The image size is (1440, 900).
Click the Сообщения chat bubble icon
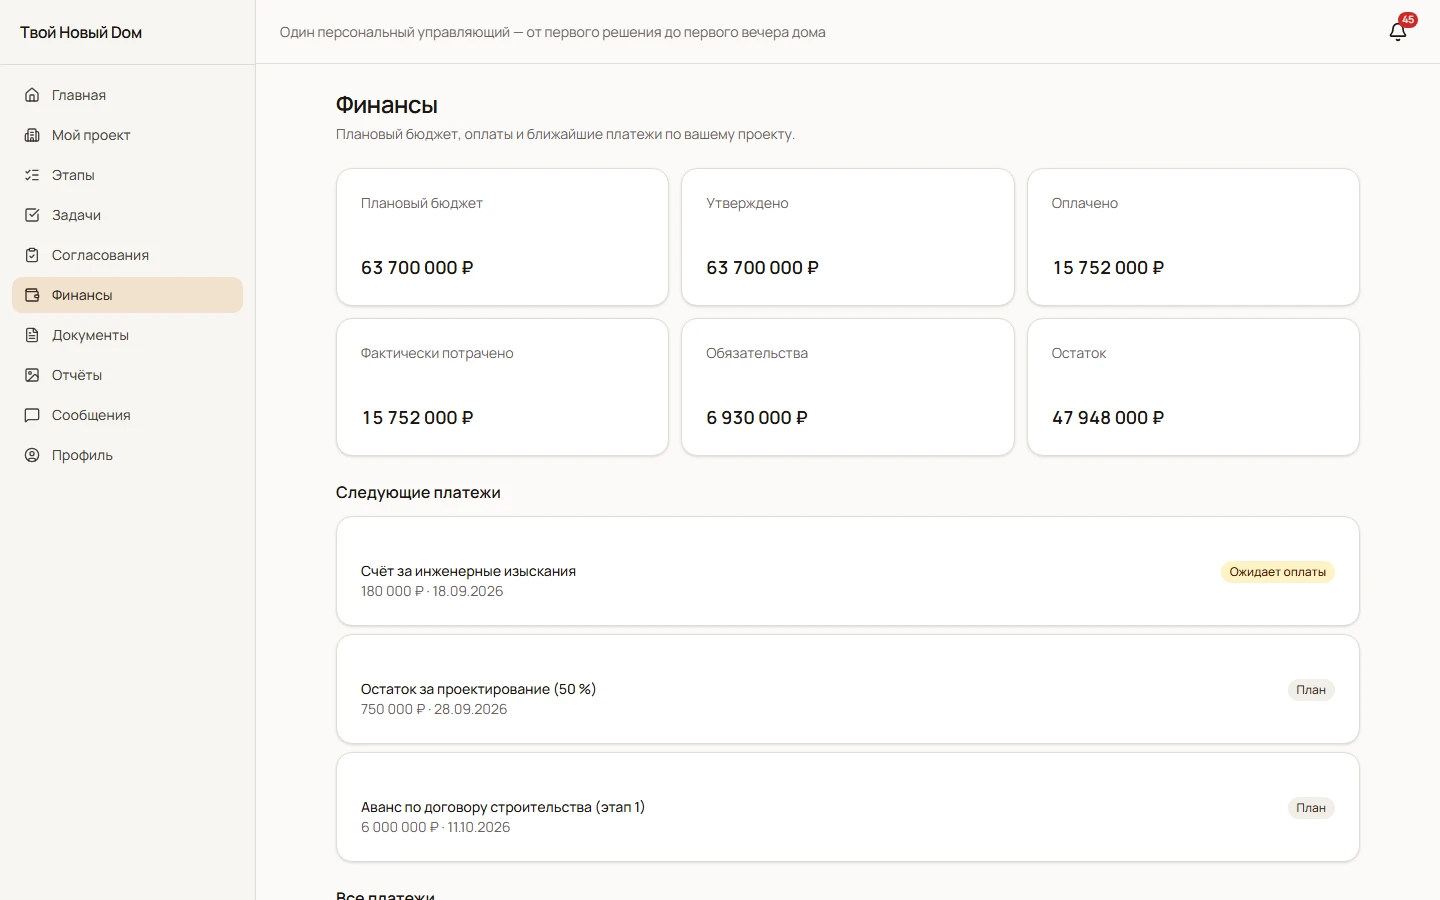32,415
